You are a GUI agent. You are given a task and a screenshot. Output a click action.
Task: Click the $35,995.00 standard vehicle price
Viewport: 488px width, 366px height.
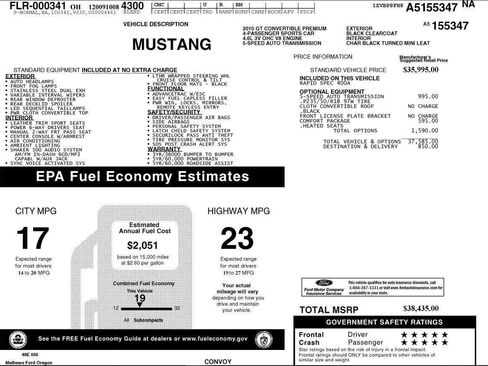pos(421,69)
